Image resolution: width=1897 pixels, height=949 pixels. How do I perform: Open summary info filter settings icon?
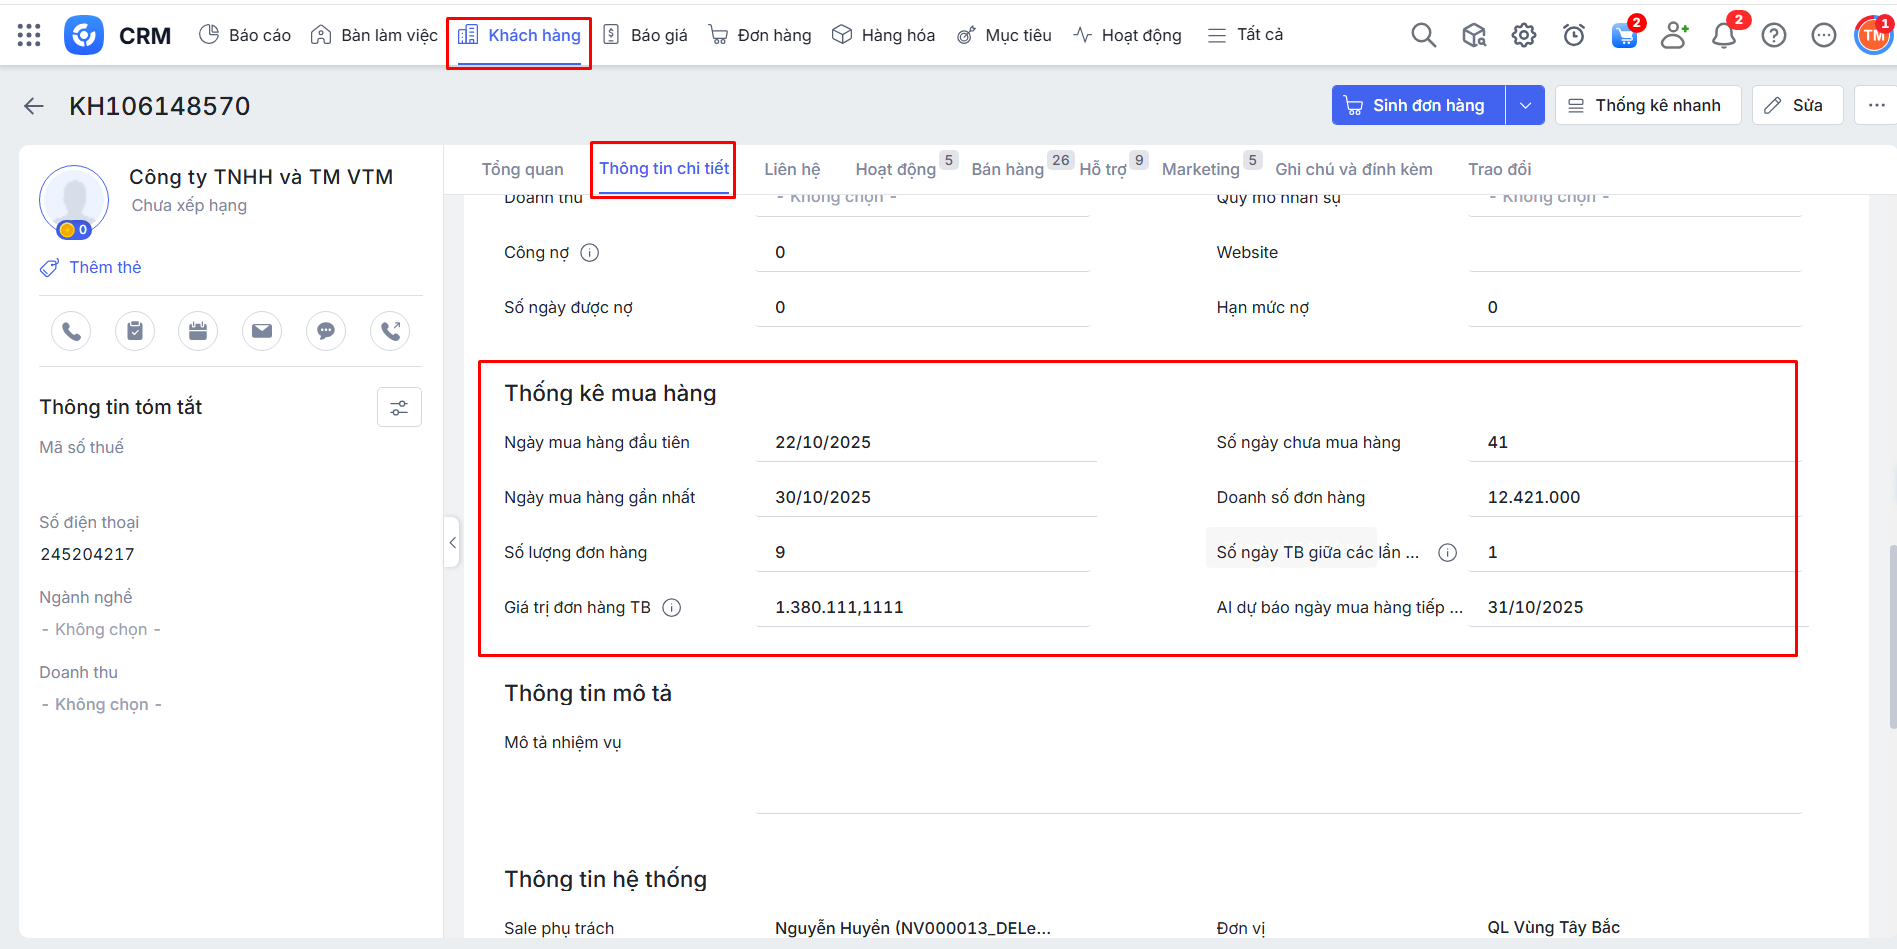pyautogui.click(x=399, y=407)
